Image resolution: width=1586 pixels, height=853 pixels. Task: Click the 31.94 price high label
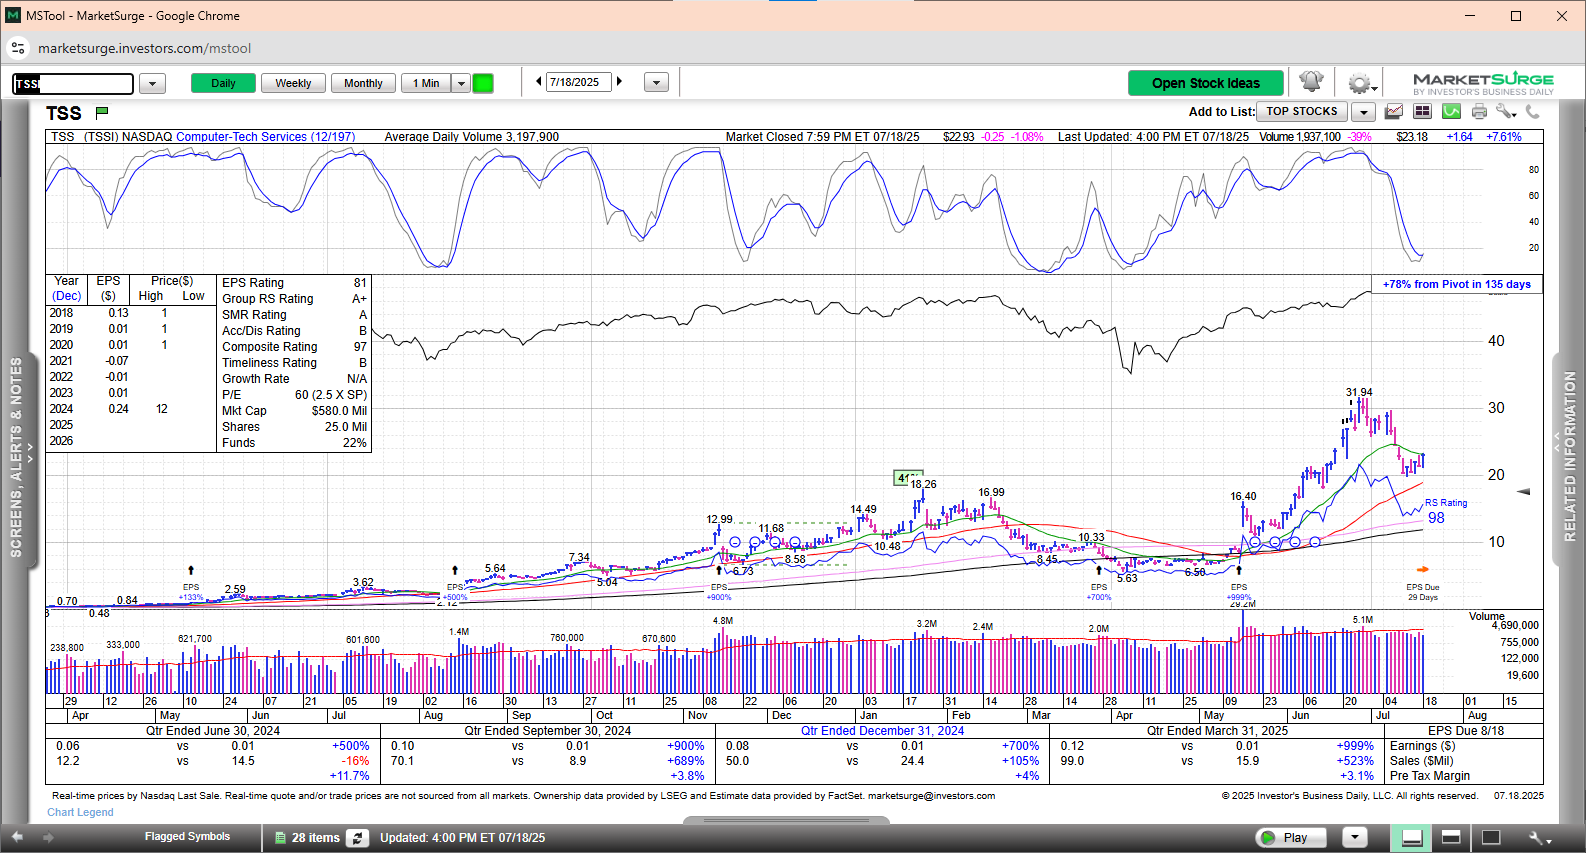tap(1359, 393)
